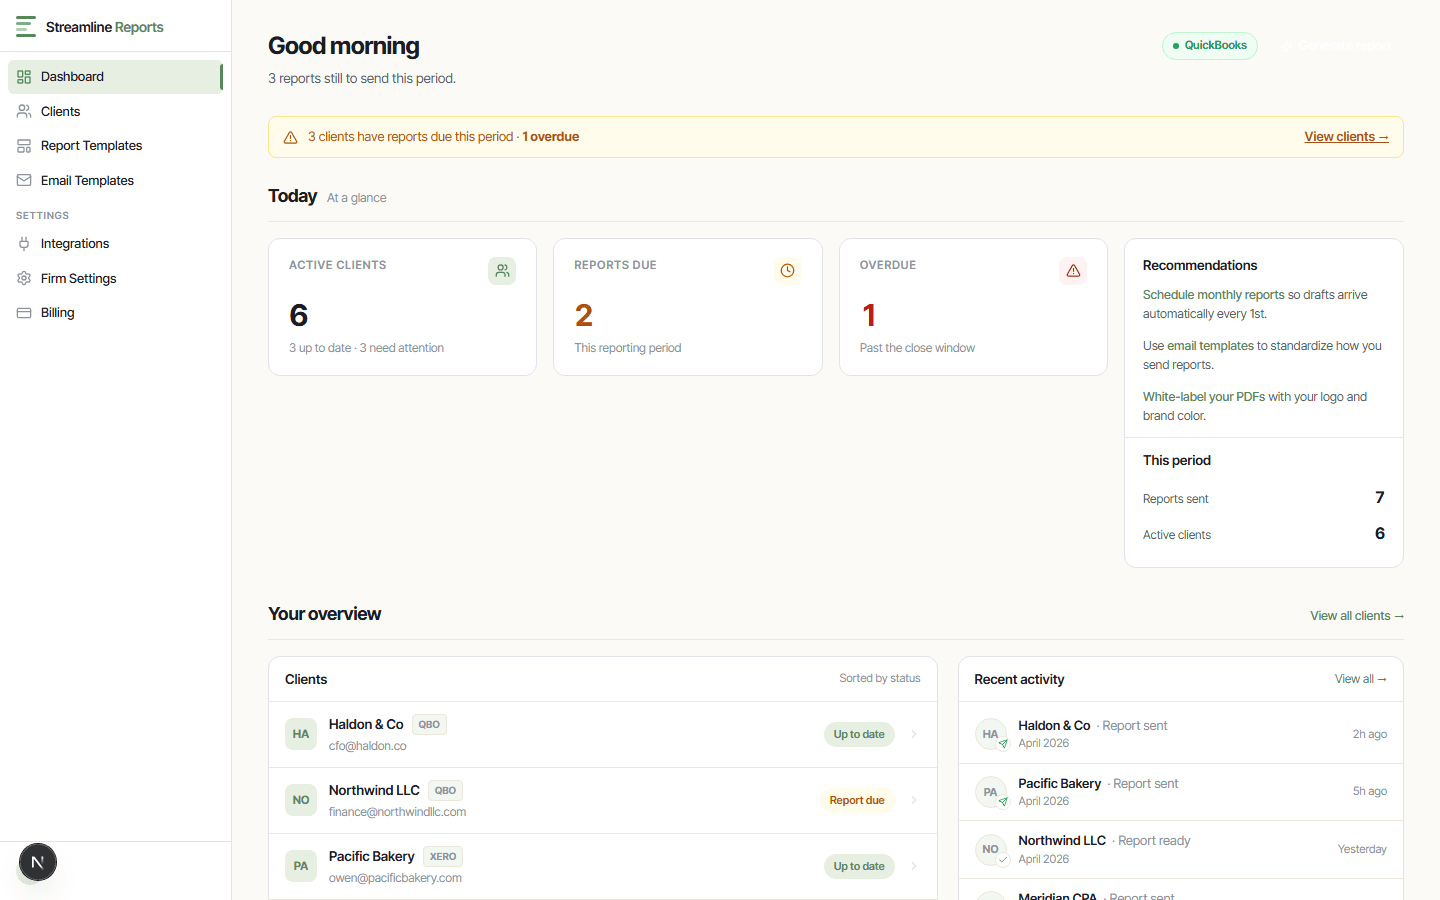Click HA avatar in Recent activity

(x=991, y=734)
